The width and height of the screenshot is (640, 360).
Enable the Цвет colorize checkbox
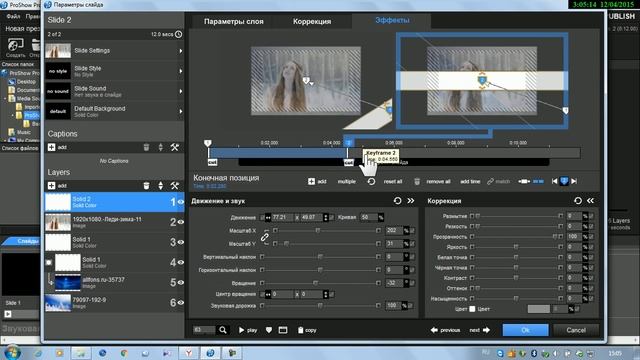[472, 309]
